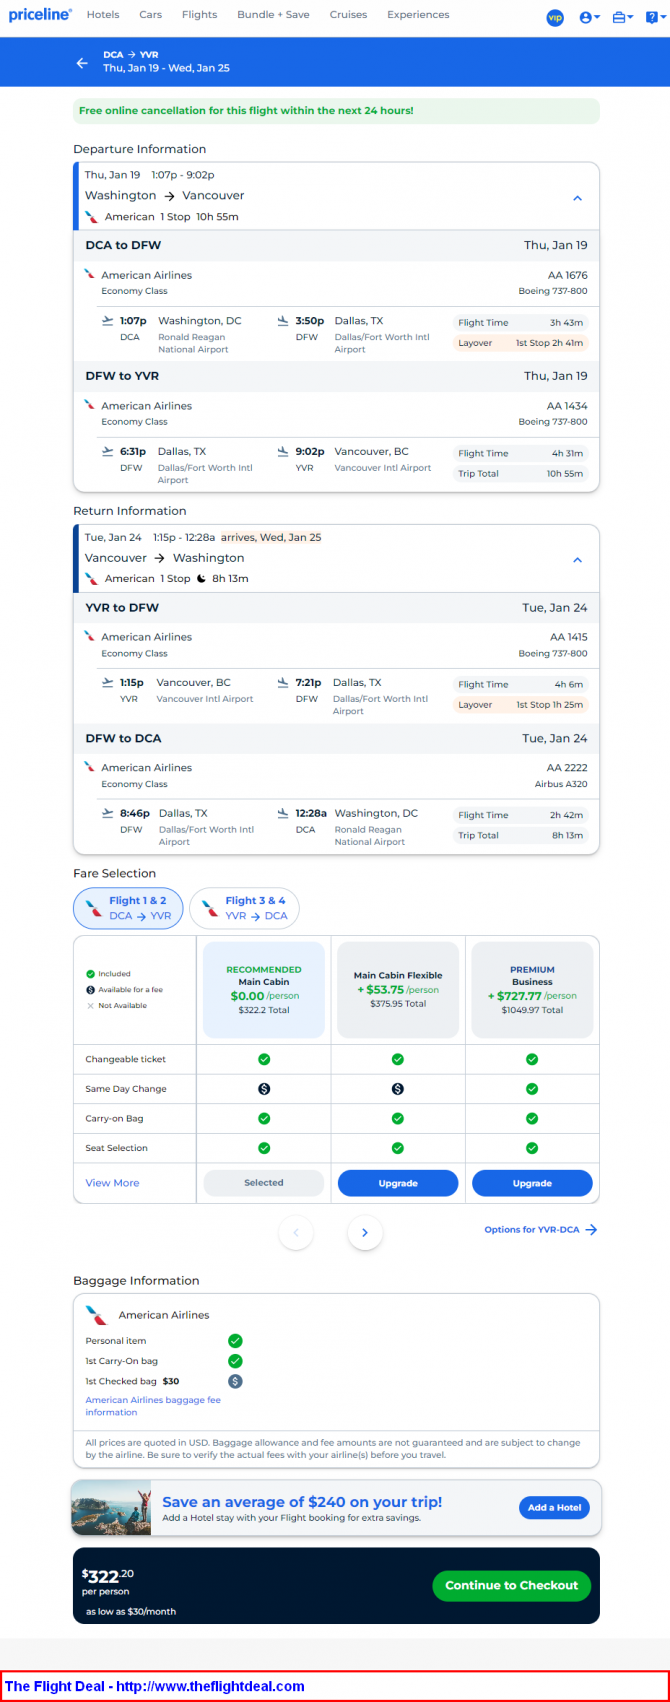Open the help question mark icon
670x1702 pixels.
click(652, 17)
